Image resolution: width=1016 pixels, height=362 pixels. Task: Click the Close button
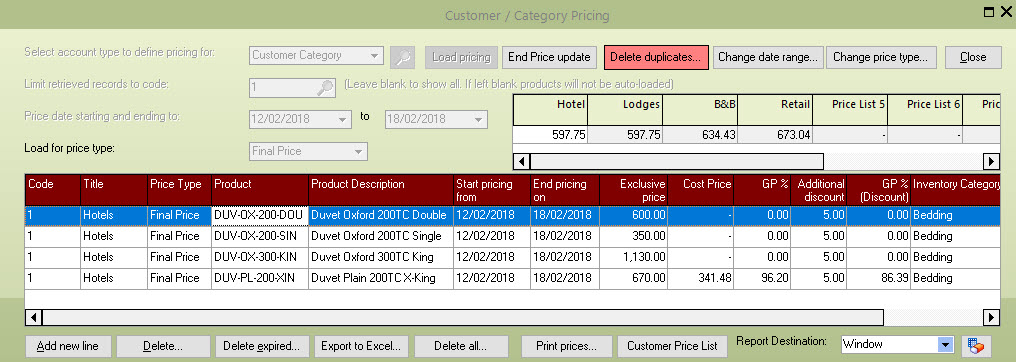pyautogui.click(x=973, y=57)
